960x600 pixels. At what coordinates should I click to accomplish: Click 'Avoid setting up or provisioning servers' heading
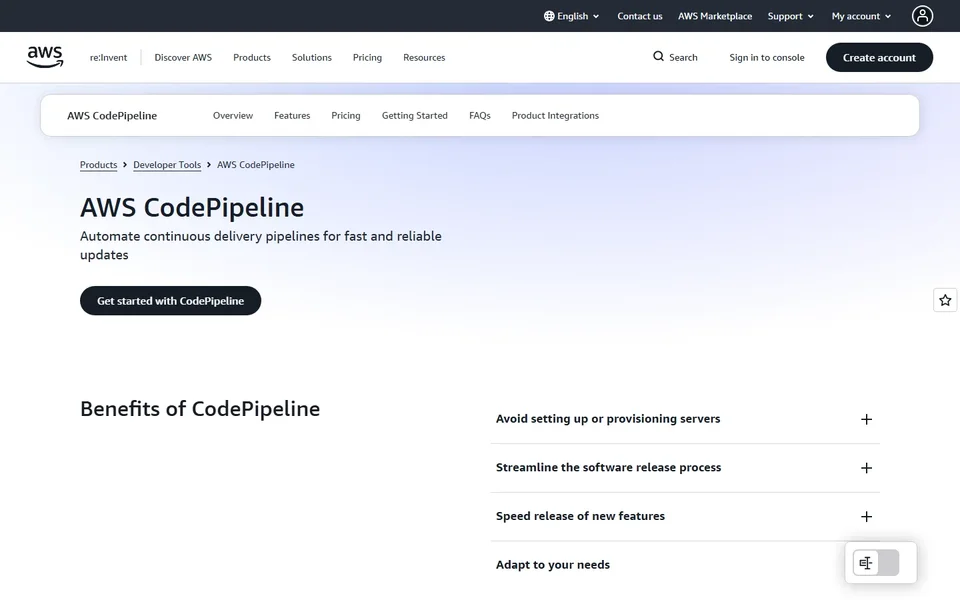point(608,419)
